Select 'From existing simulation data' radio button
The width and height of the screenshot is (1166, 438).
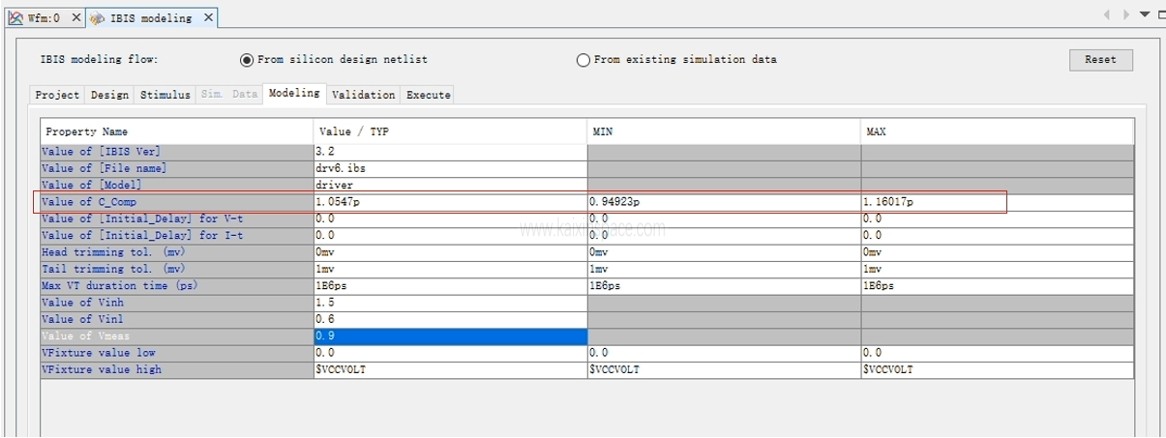pos(583,60)
